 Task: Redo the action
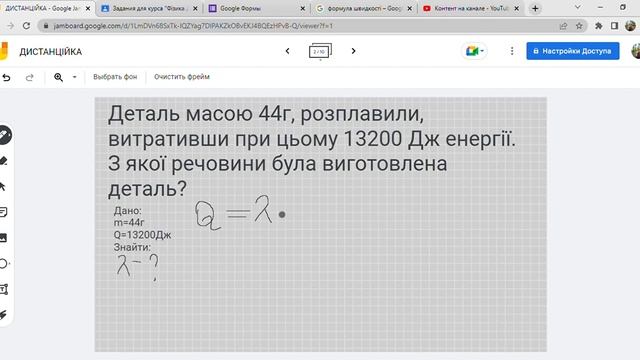(29, 77)
